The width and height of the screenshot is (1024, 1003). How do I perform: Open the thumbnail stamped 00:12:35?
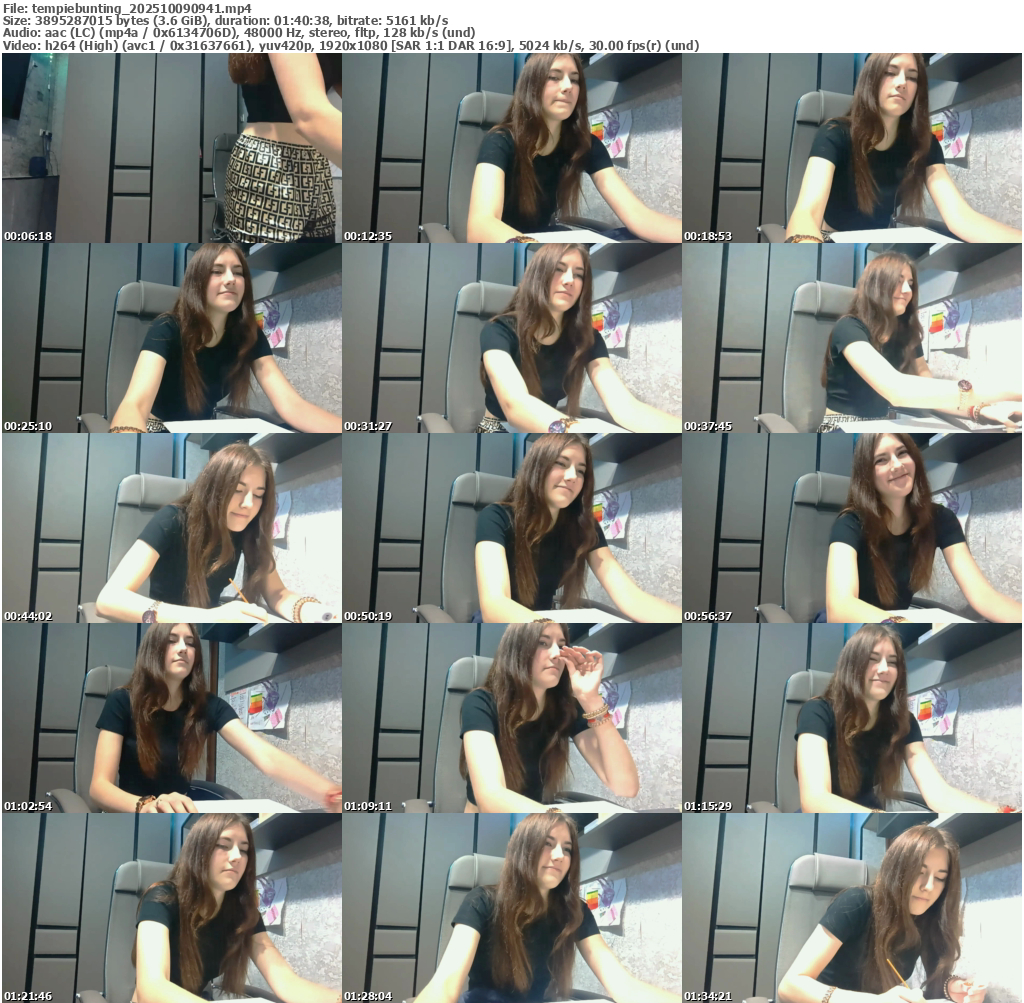click(x=512, y=148)
